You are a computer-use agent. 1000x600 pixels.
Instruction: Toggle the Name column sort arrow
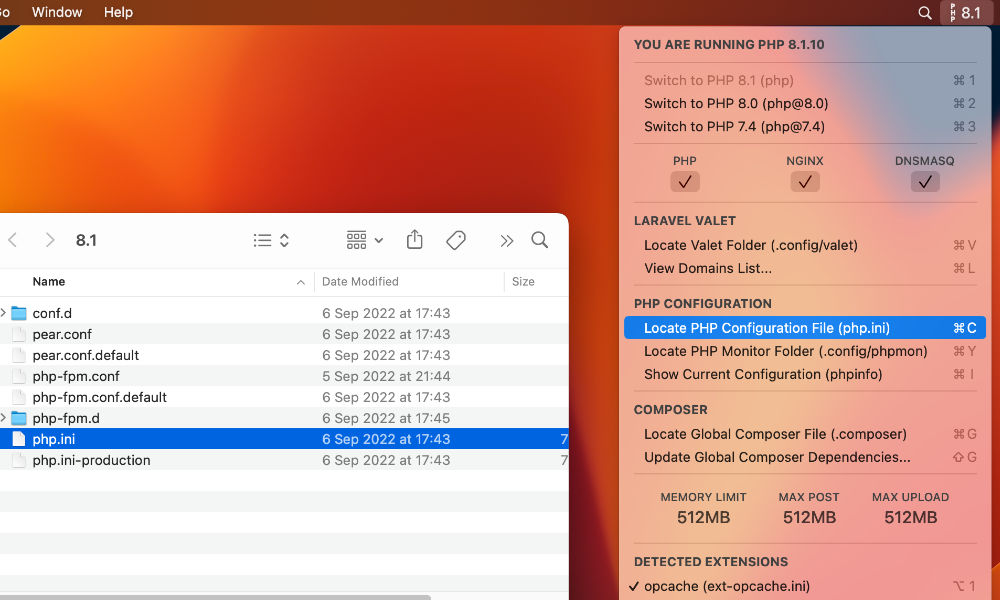(300, 282)
